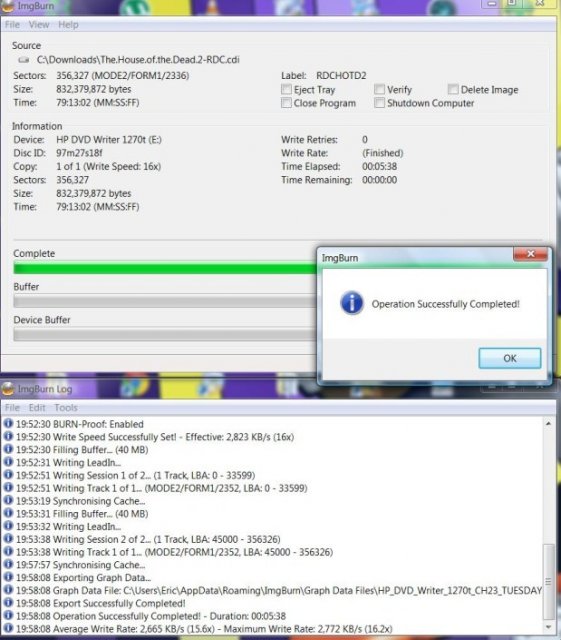The image size is (561, 640).
Task: Click the log scrollbar up arrow
Action: [x=548, y=424]
